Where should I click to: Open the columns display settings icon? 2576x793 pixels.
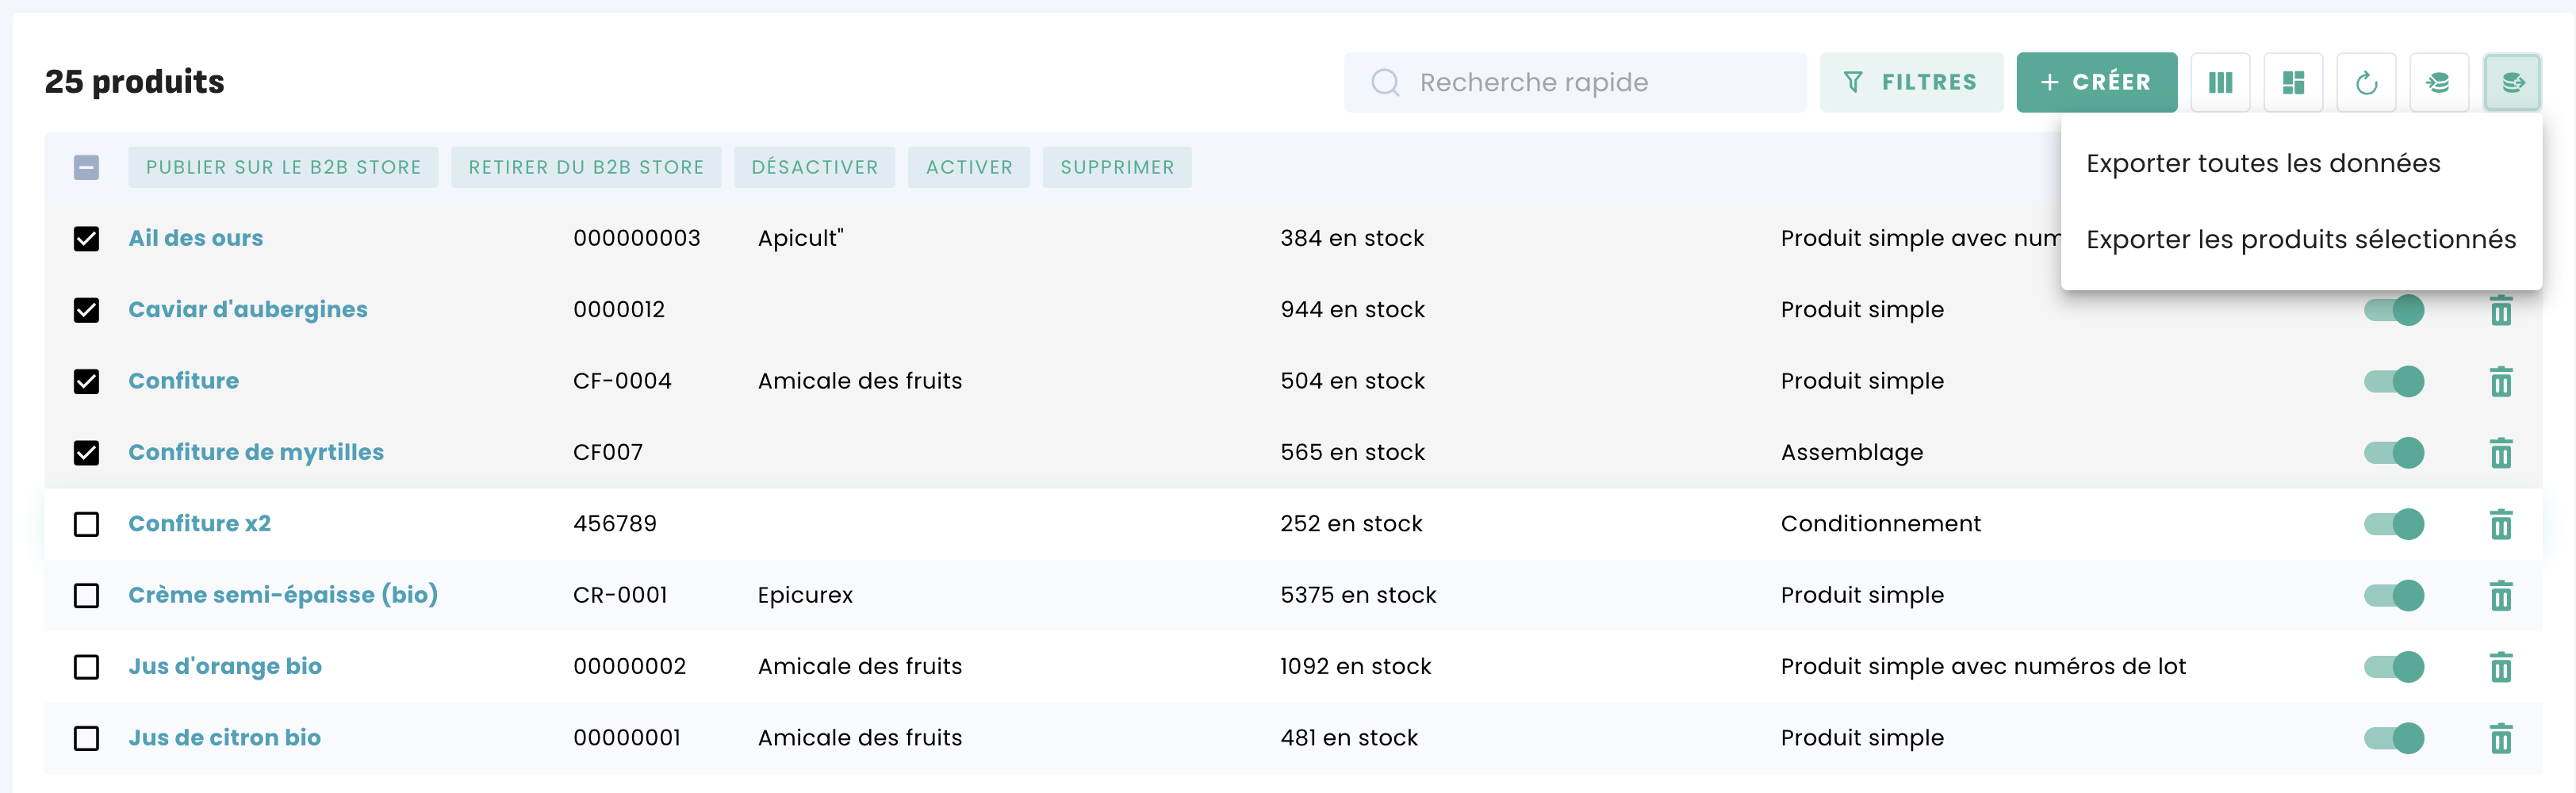click(2220, 82)
